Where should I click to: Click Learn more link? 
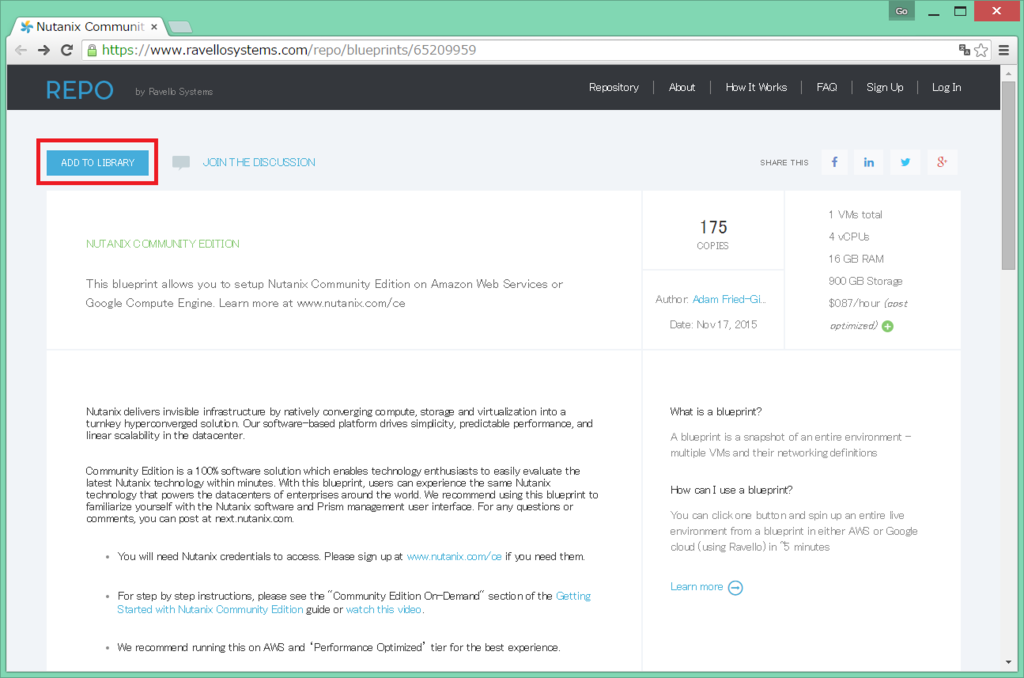pyautogui.click(x=696, y=587)
